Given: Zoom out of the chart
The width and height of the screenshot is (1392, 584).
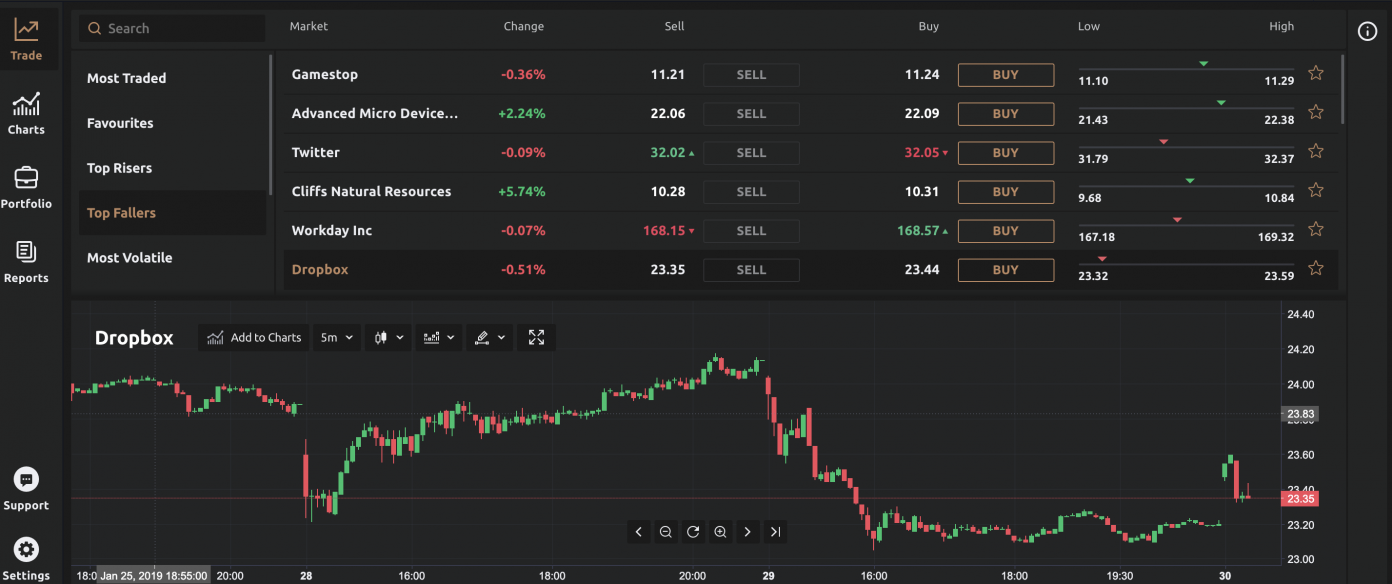Looking at the screenshot, I should 666,532.
